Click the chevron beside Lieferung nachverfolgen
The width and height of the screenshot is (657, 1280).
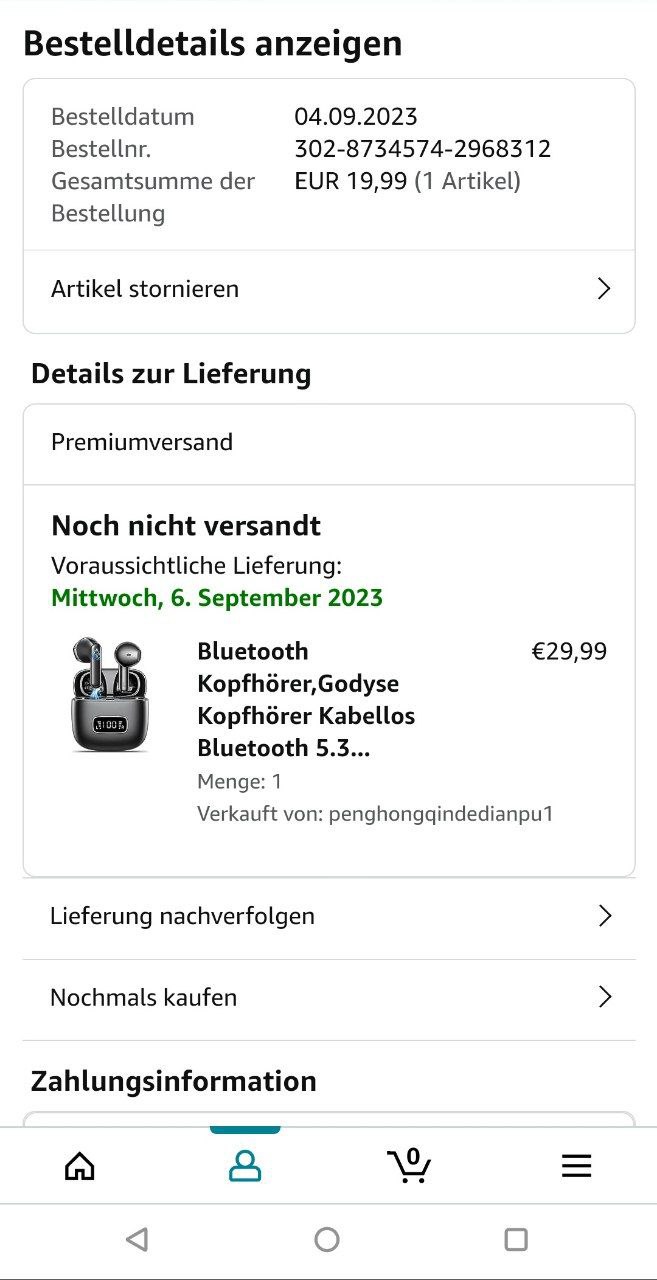pyautogui.click(x=604, y=916)
